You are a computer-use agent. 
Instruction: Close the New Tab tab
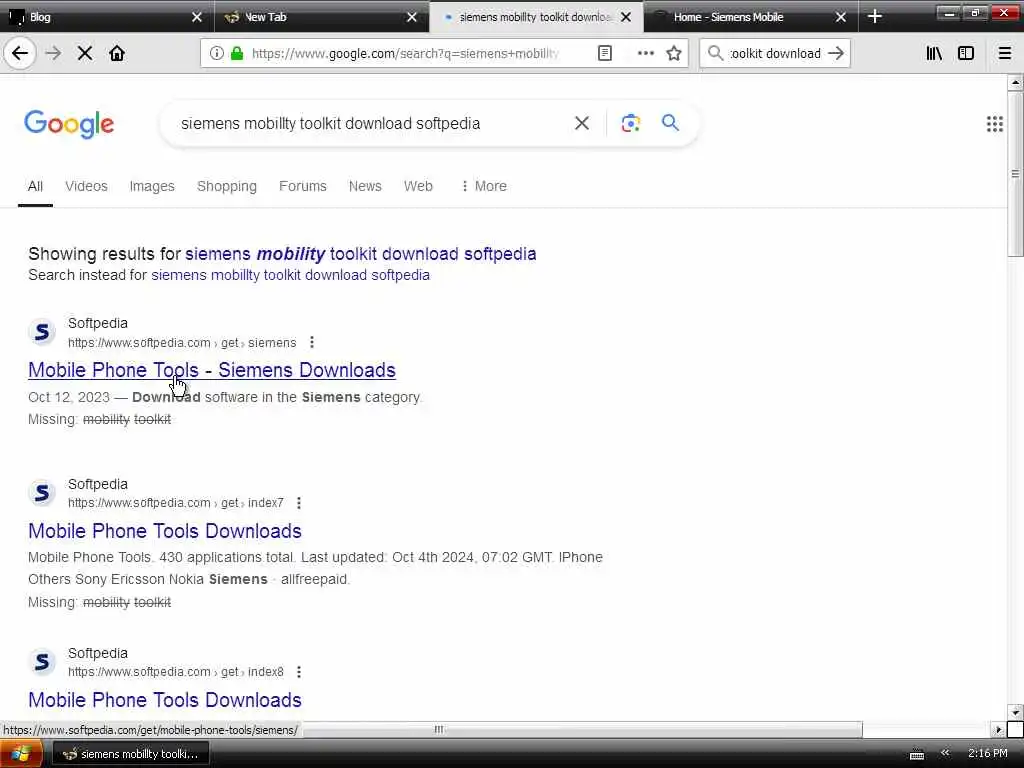coord(412,17)
